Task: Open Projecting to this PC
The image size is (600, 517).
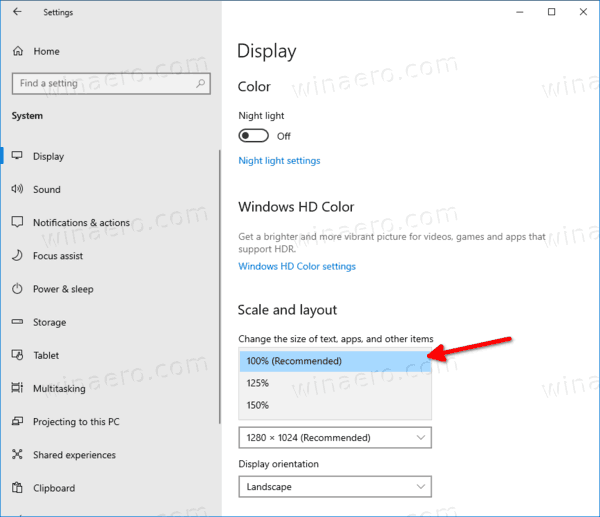Action: [x=76, y=422]
